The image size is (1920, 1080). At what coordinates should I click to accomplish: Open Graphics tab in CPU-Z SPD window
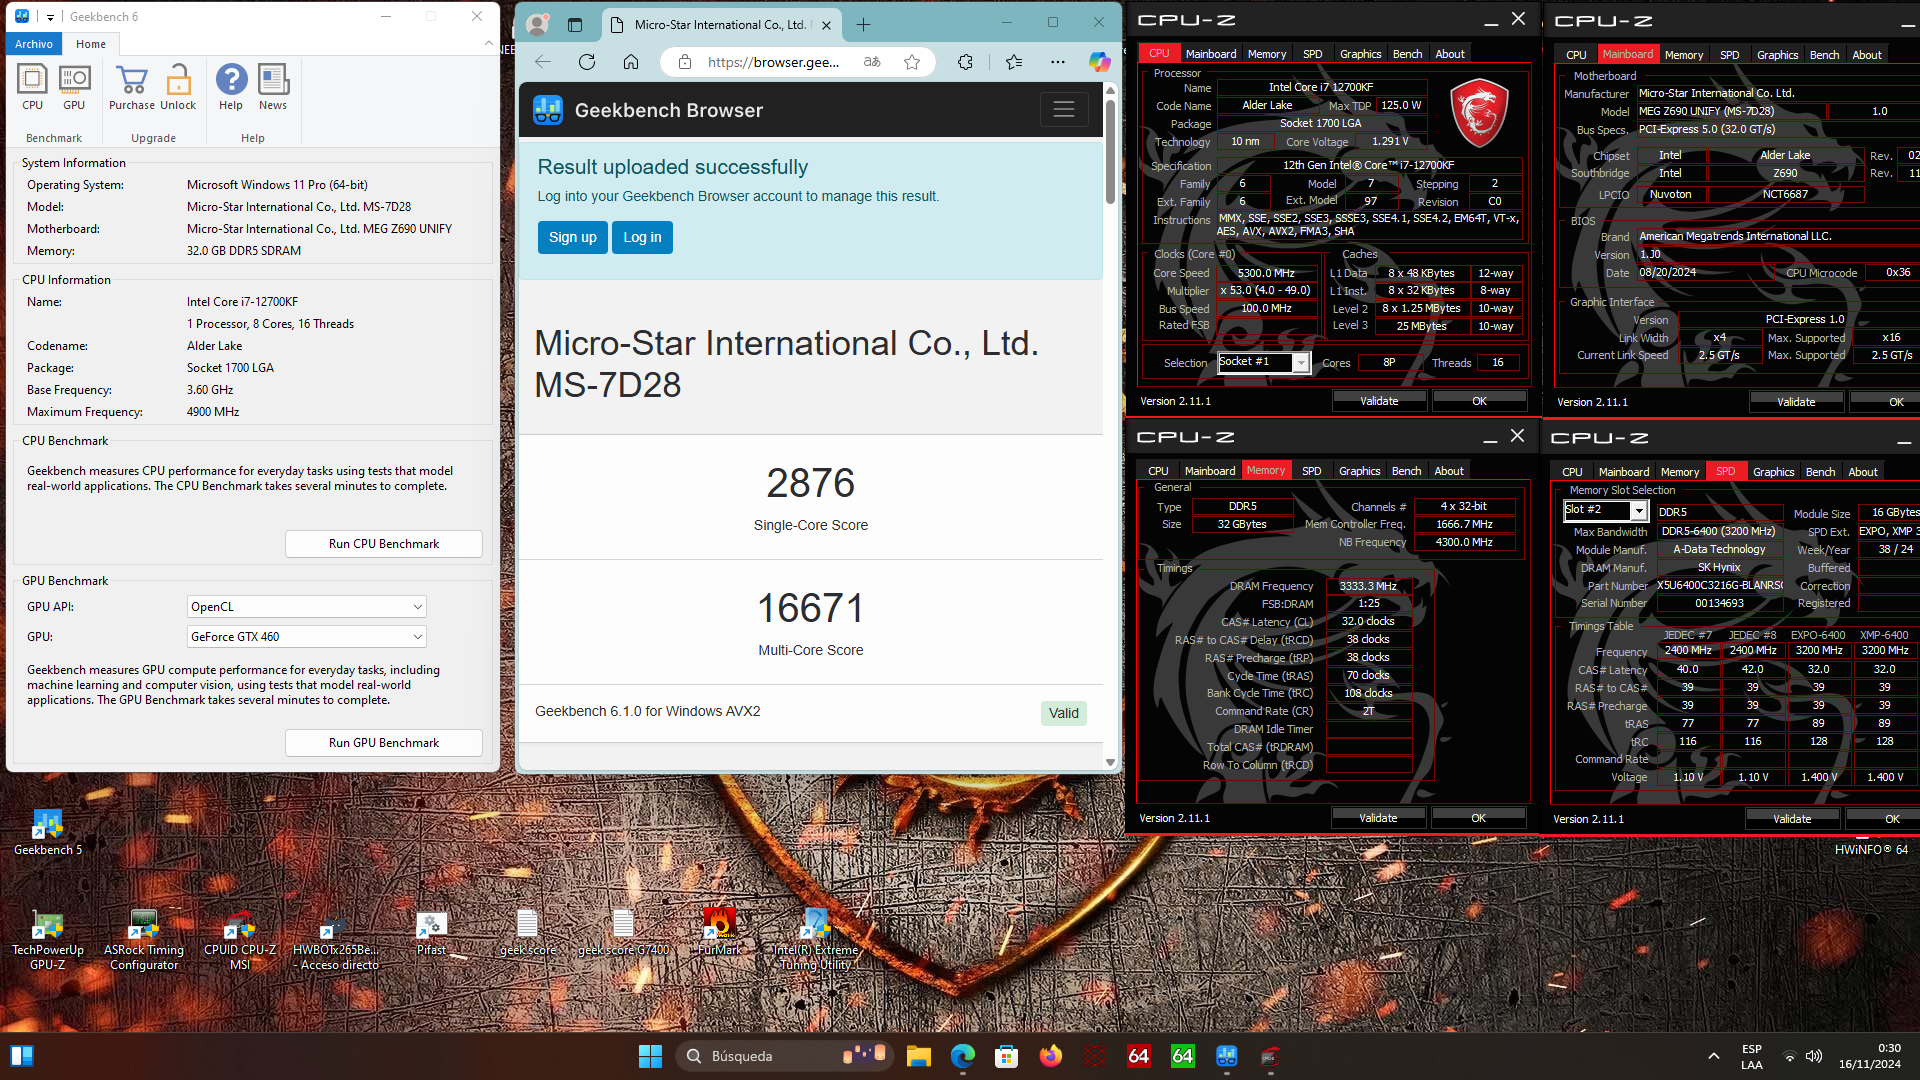(x=1773, y=472)
